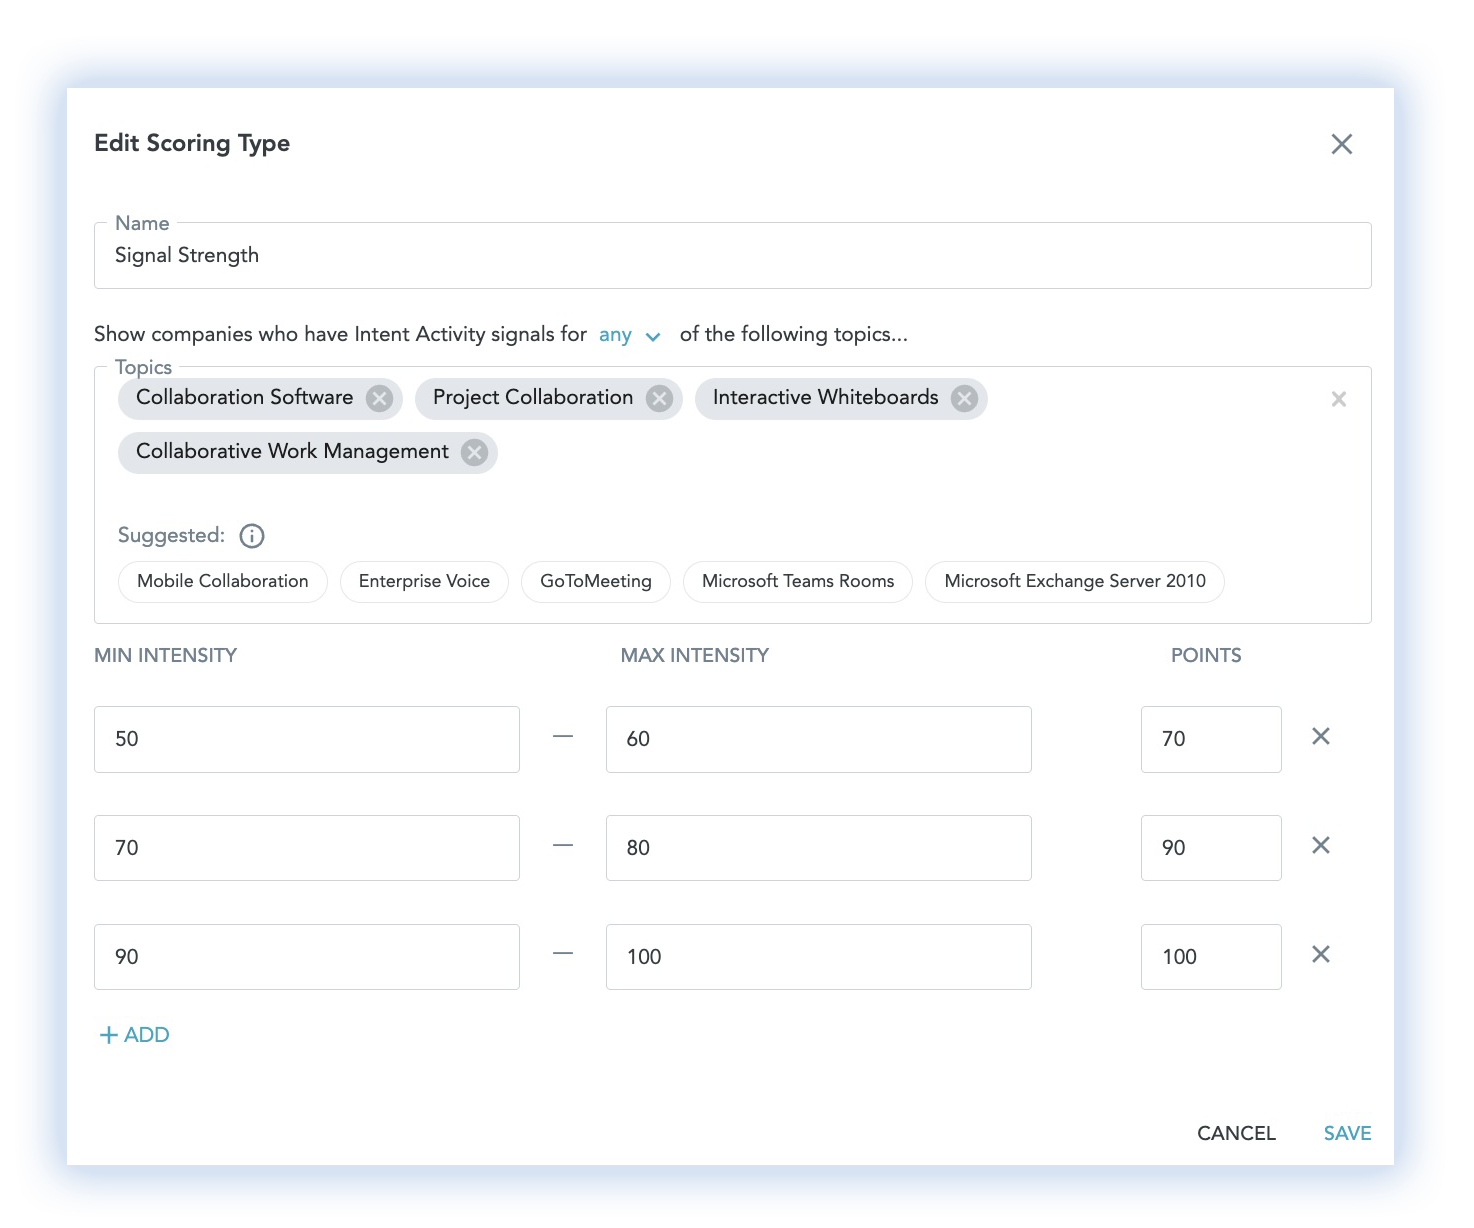Add the Microsoft Exchange Server 2010 suggestion

tap(1074, 582)
